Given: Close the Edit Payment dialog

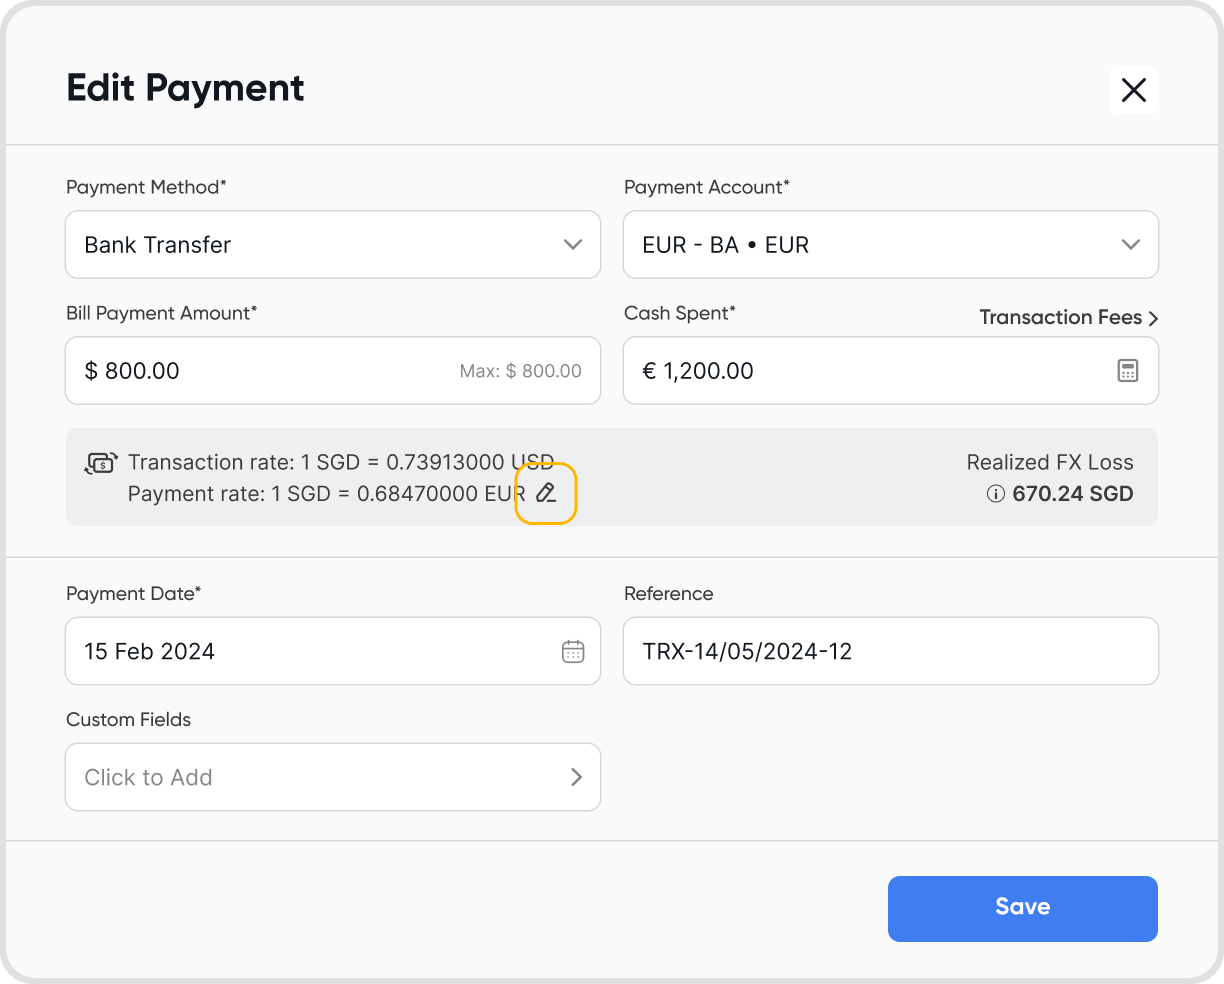Looking at the screenshot, I should pos(1134,90).
